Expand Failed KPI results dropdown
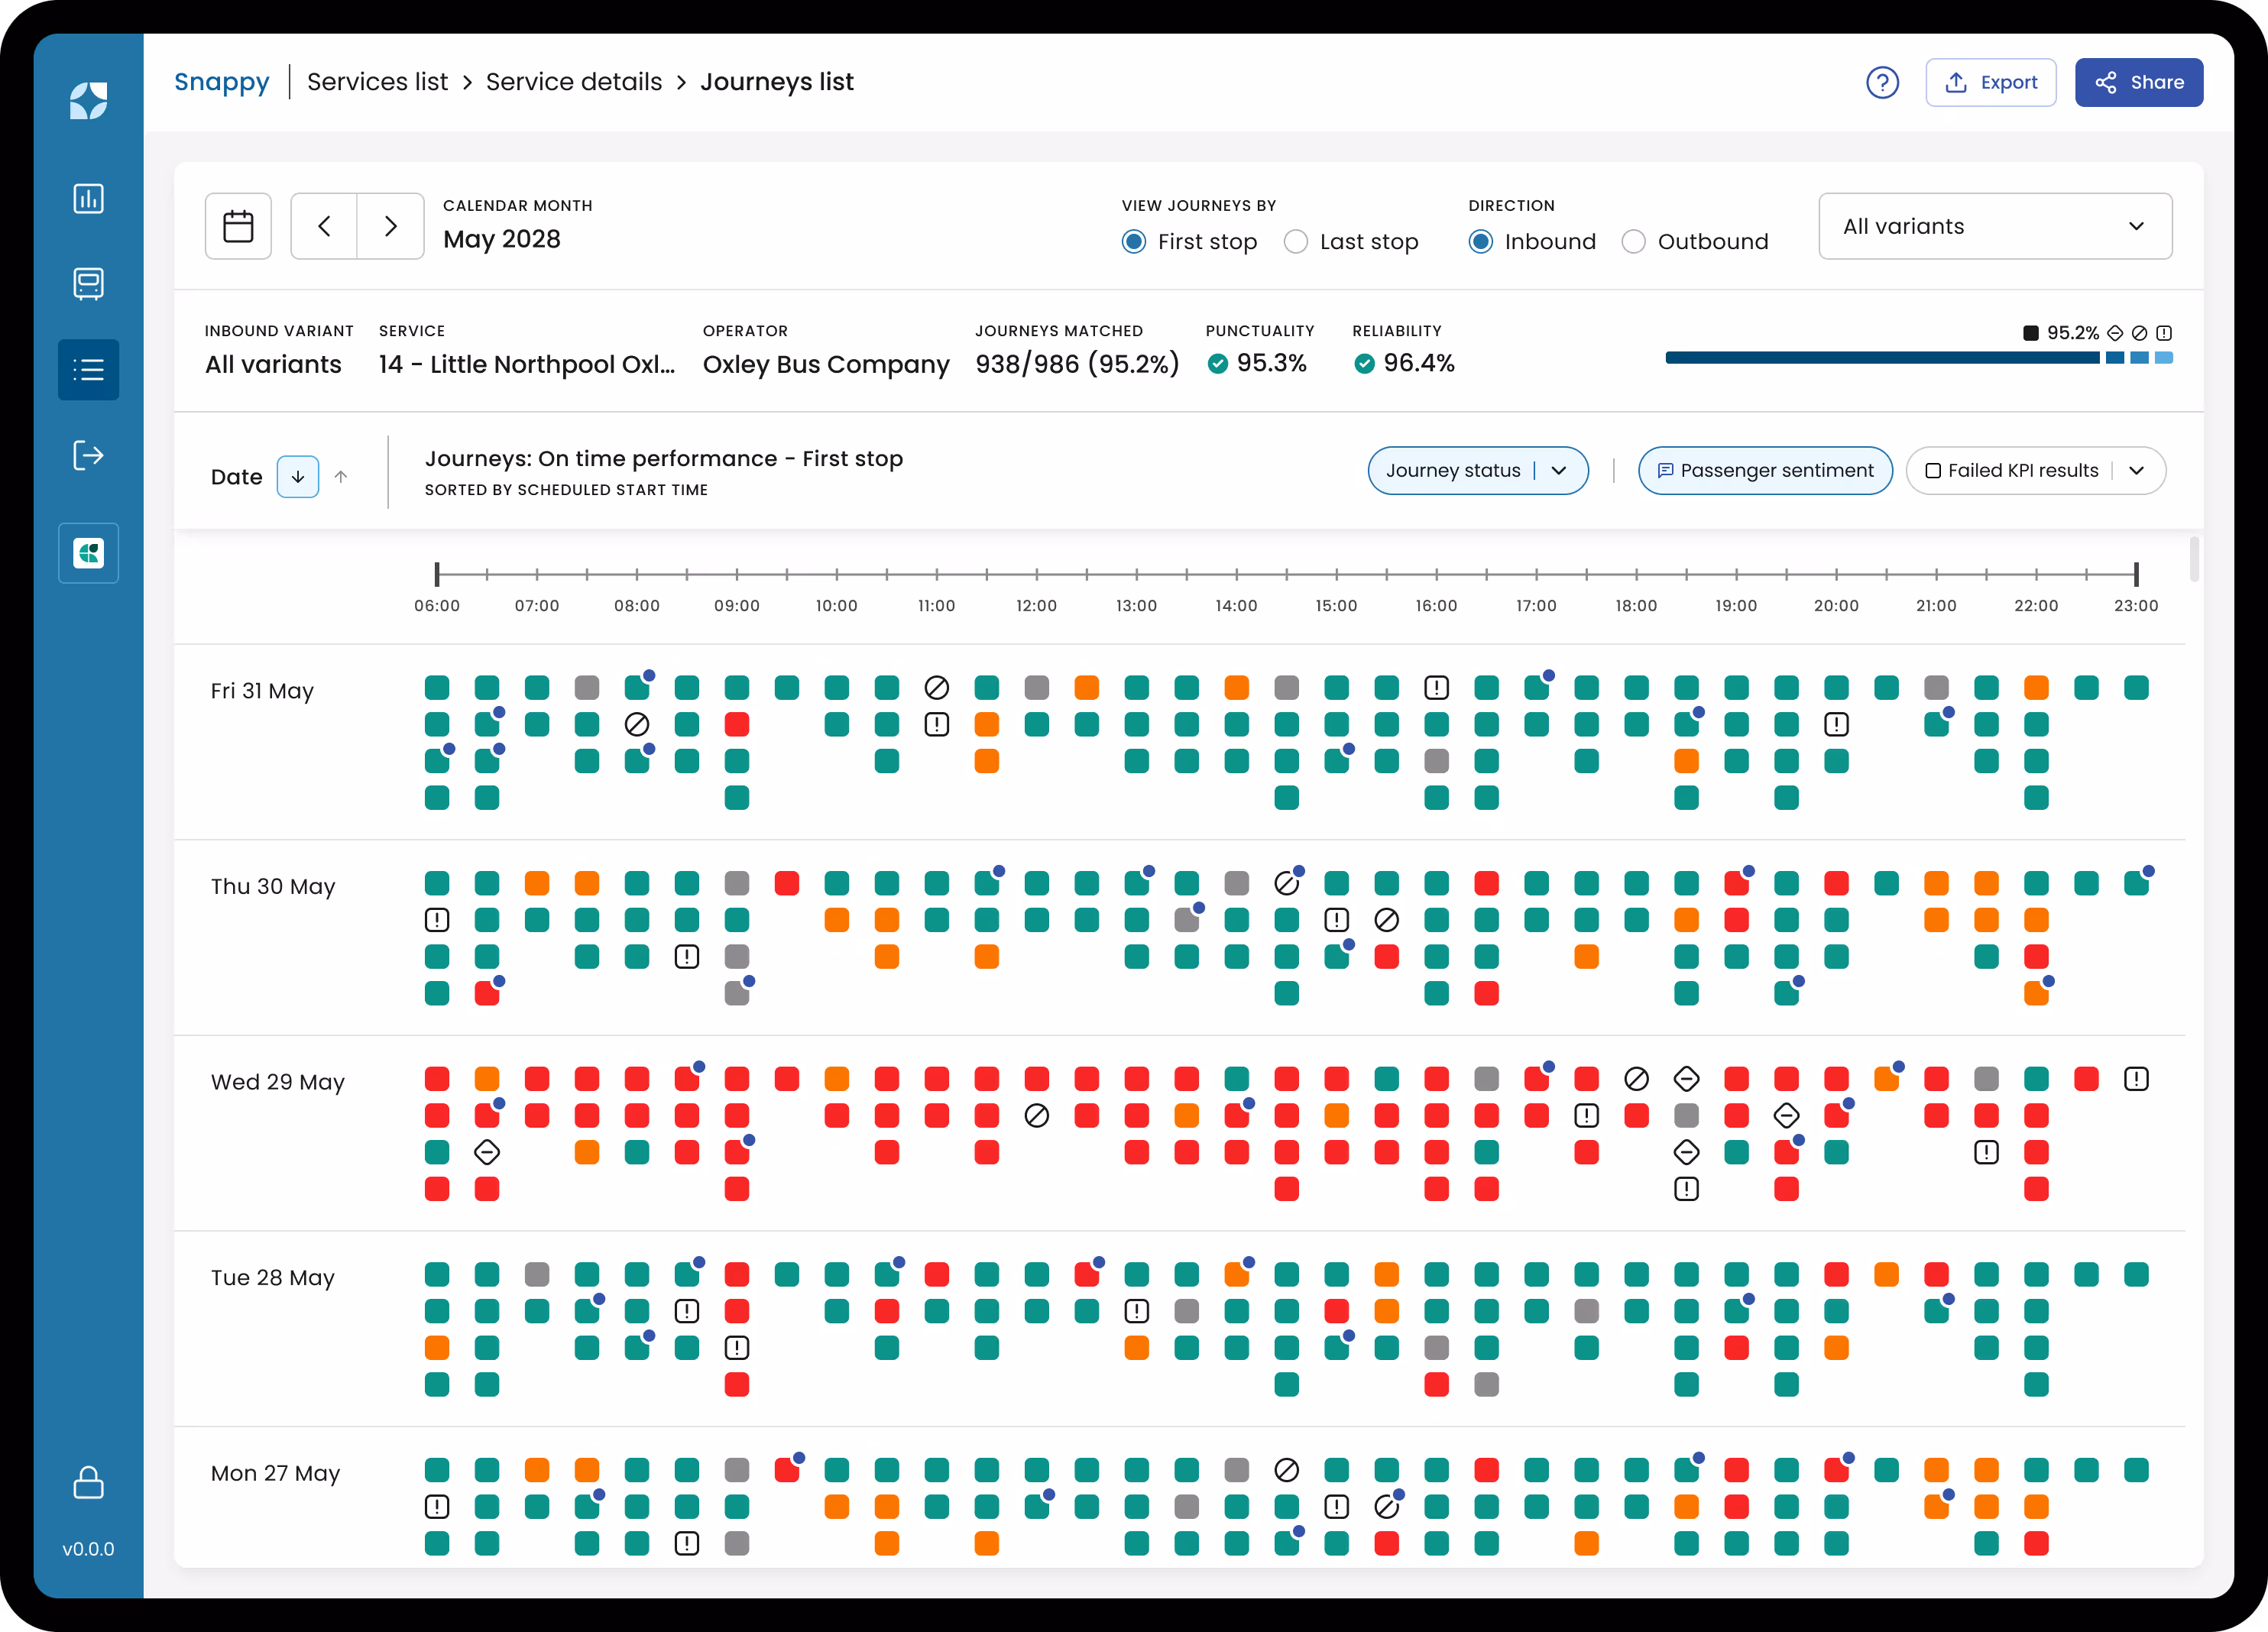This screenshot has height=1632, width=2268. [2136, 471]
